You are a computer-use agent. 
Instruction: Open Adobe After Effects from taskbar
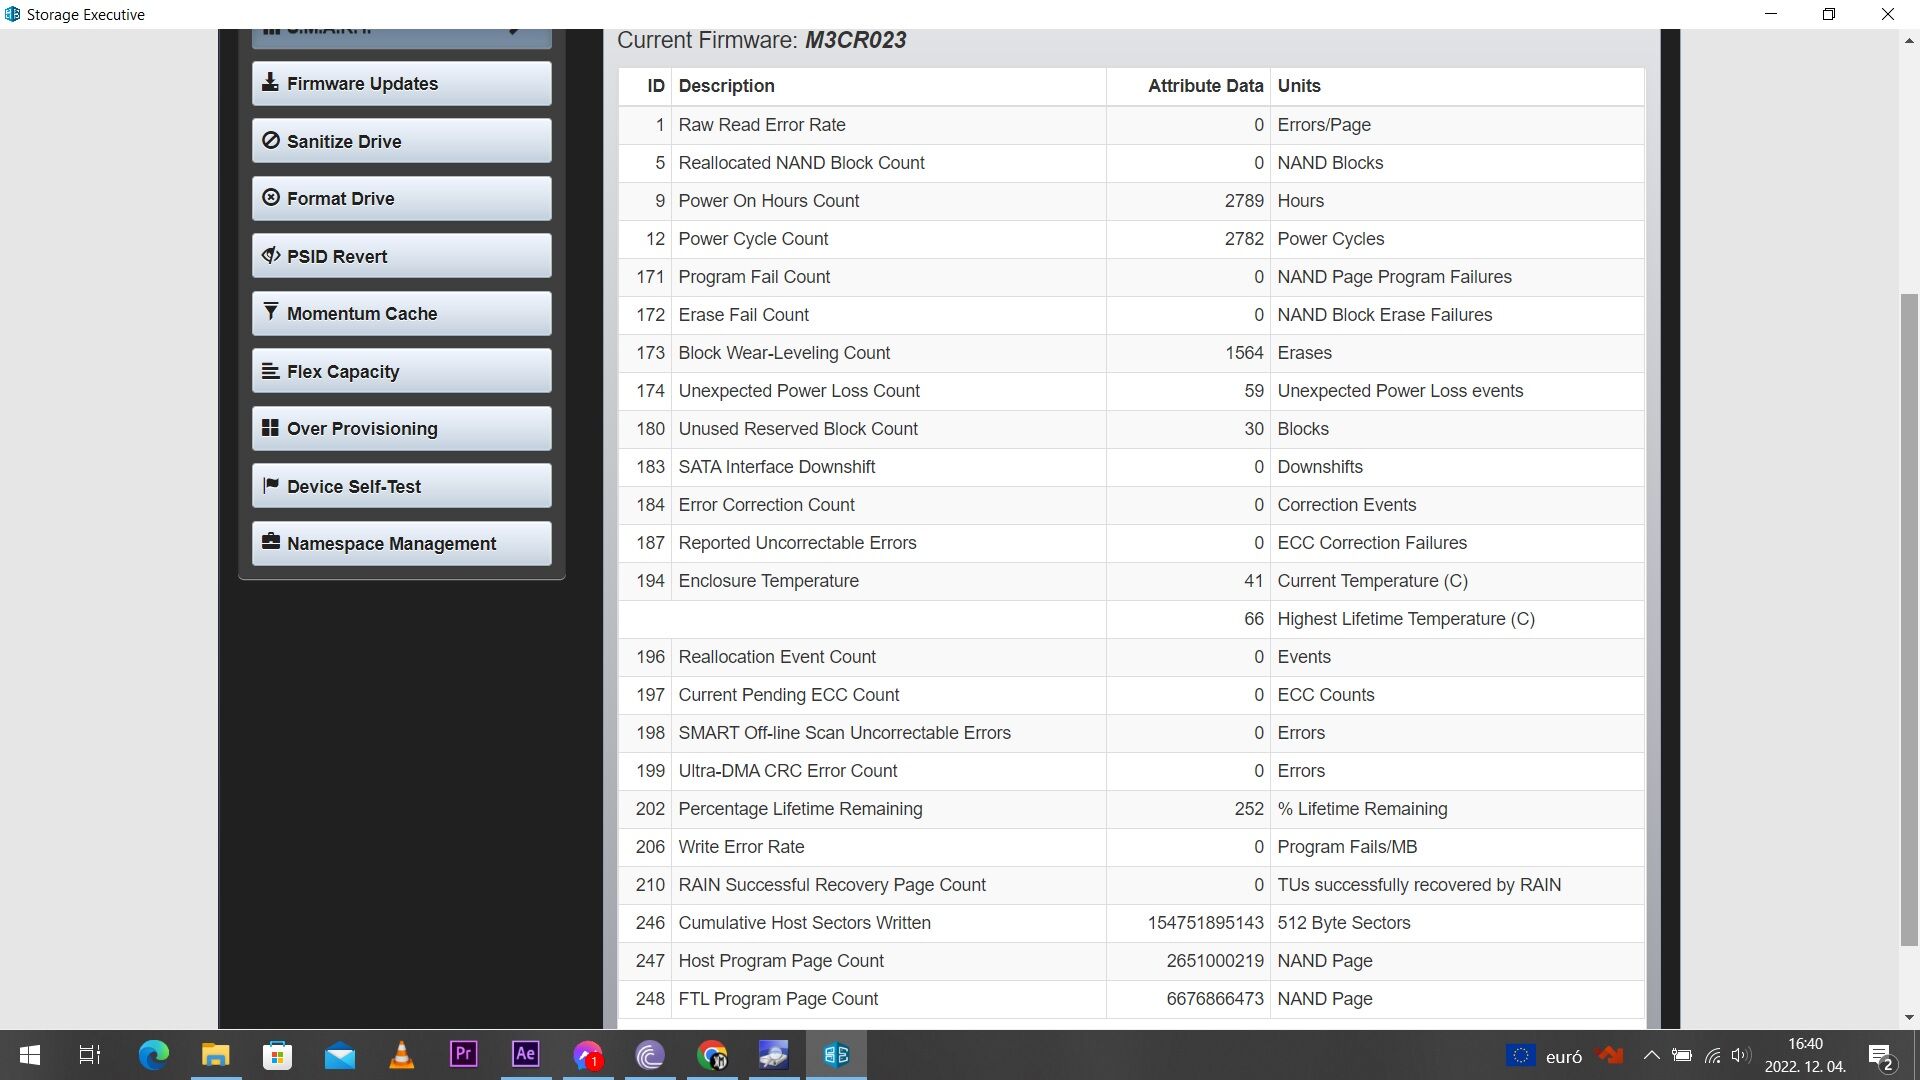525,1055
